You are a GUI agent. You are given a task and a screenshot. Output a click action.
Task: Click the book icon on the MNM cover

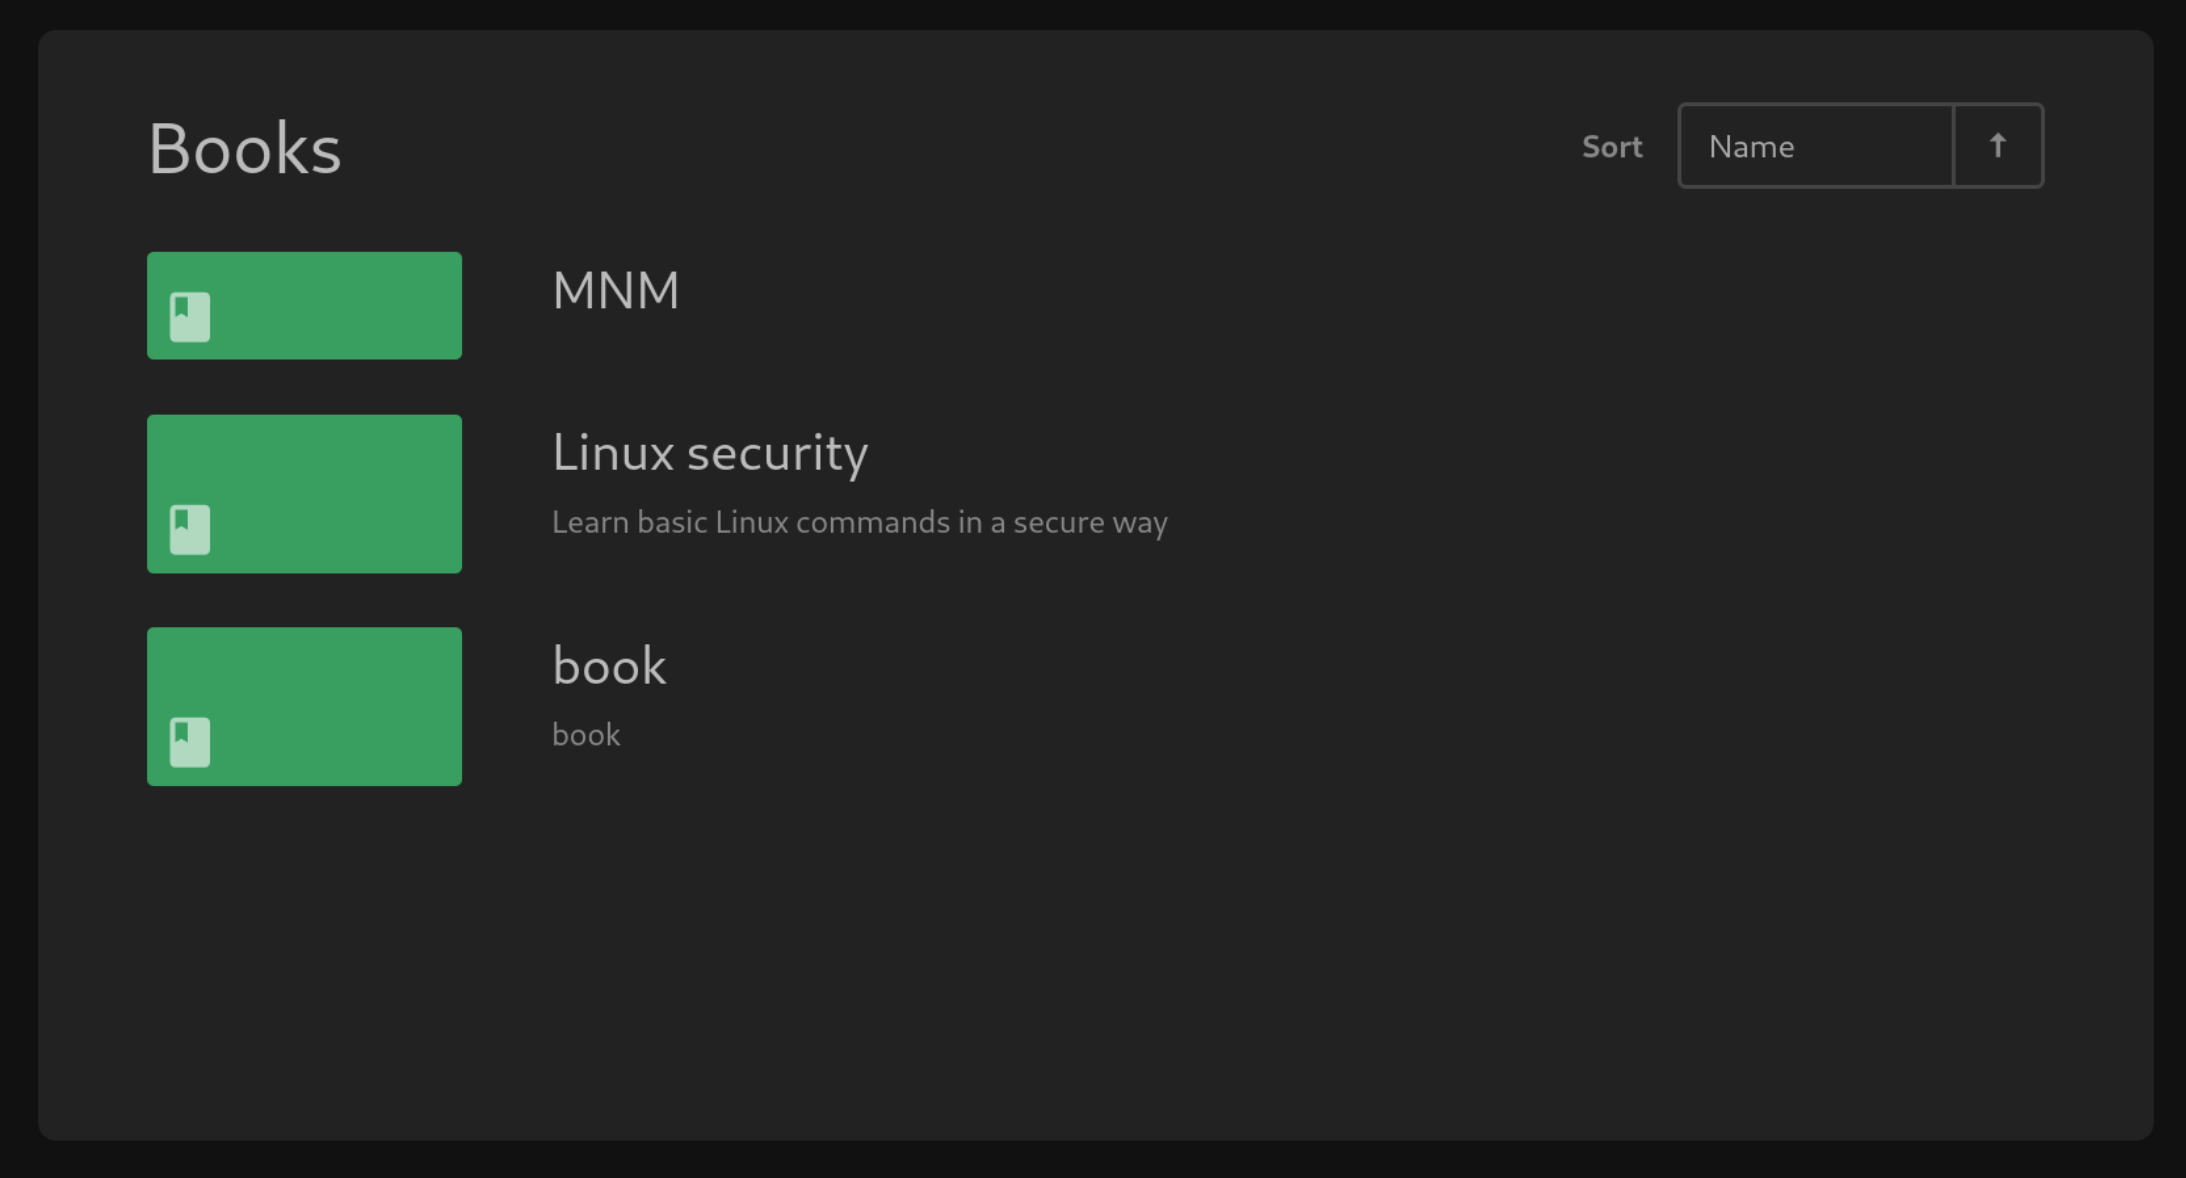pos(190,317)
